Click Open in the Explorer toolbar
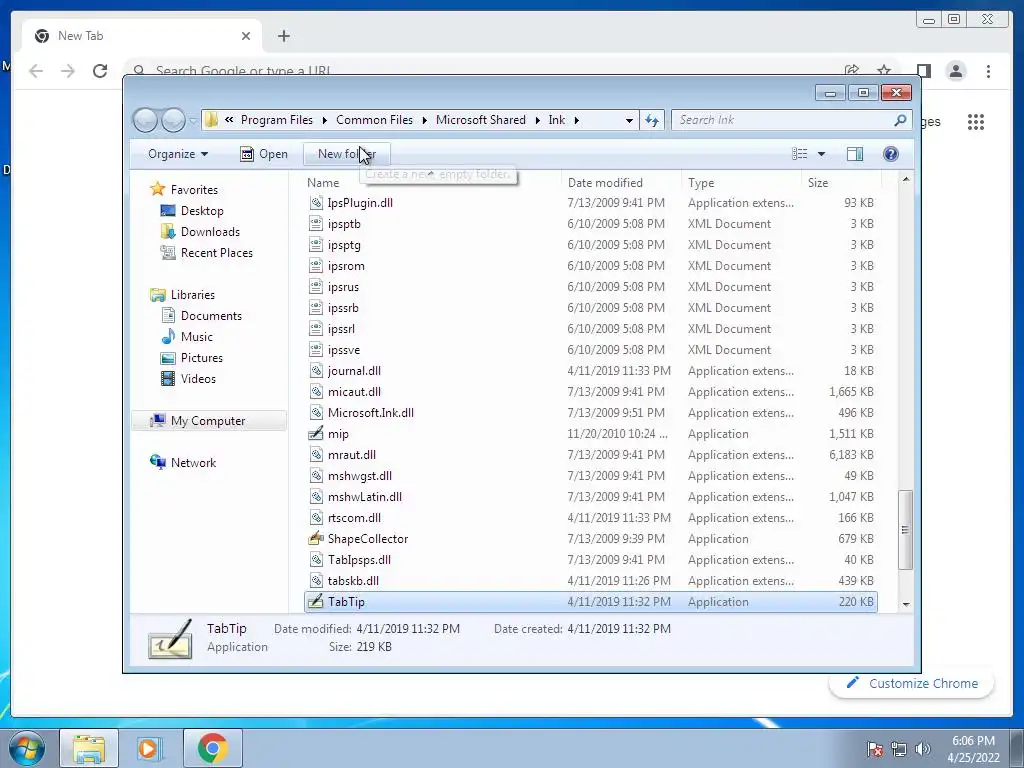The image size is (1024, 768). [264, 154]
